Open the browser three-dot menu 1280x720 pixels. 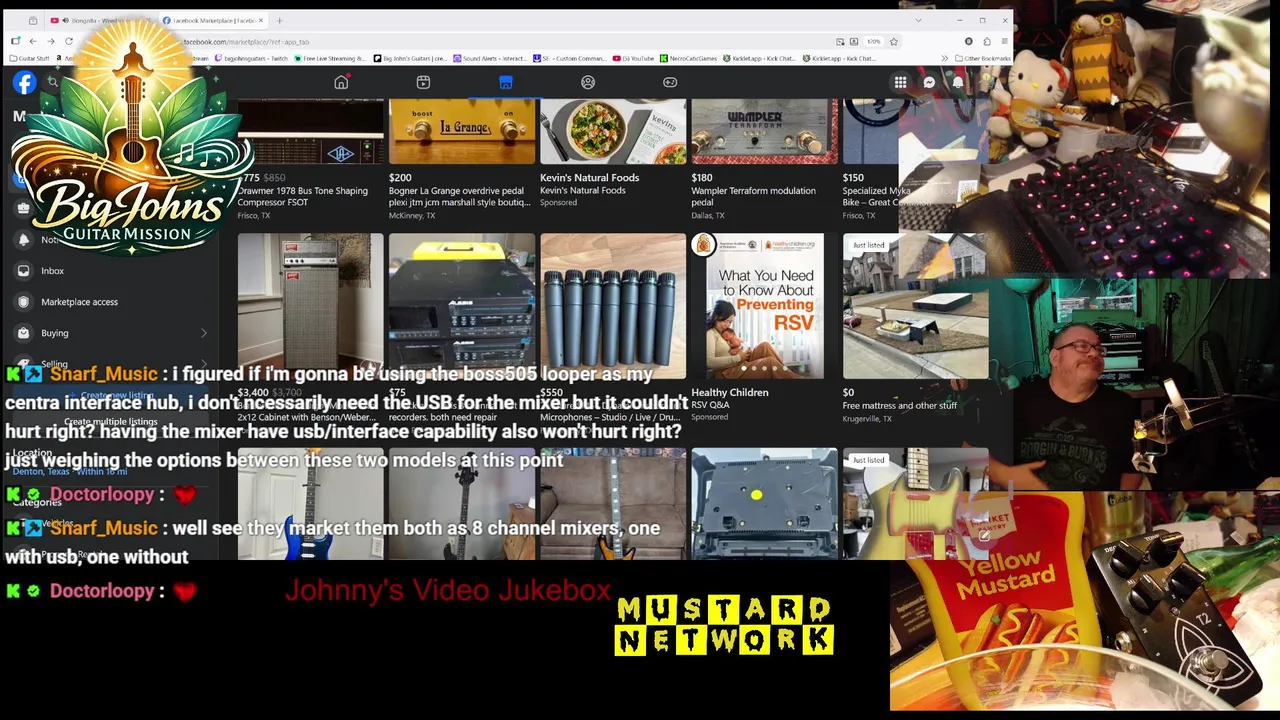click(1004, 41)
